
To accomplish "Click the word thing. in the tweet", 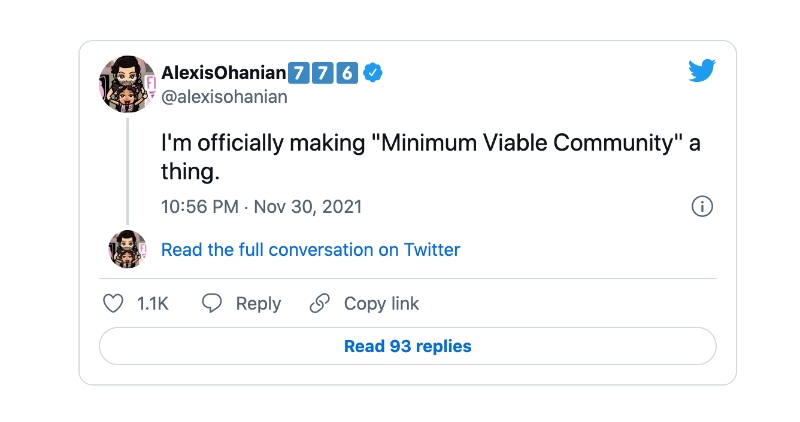I will click(x=190, y=171).
